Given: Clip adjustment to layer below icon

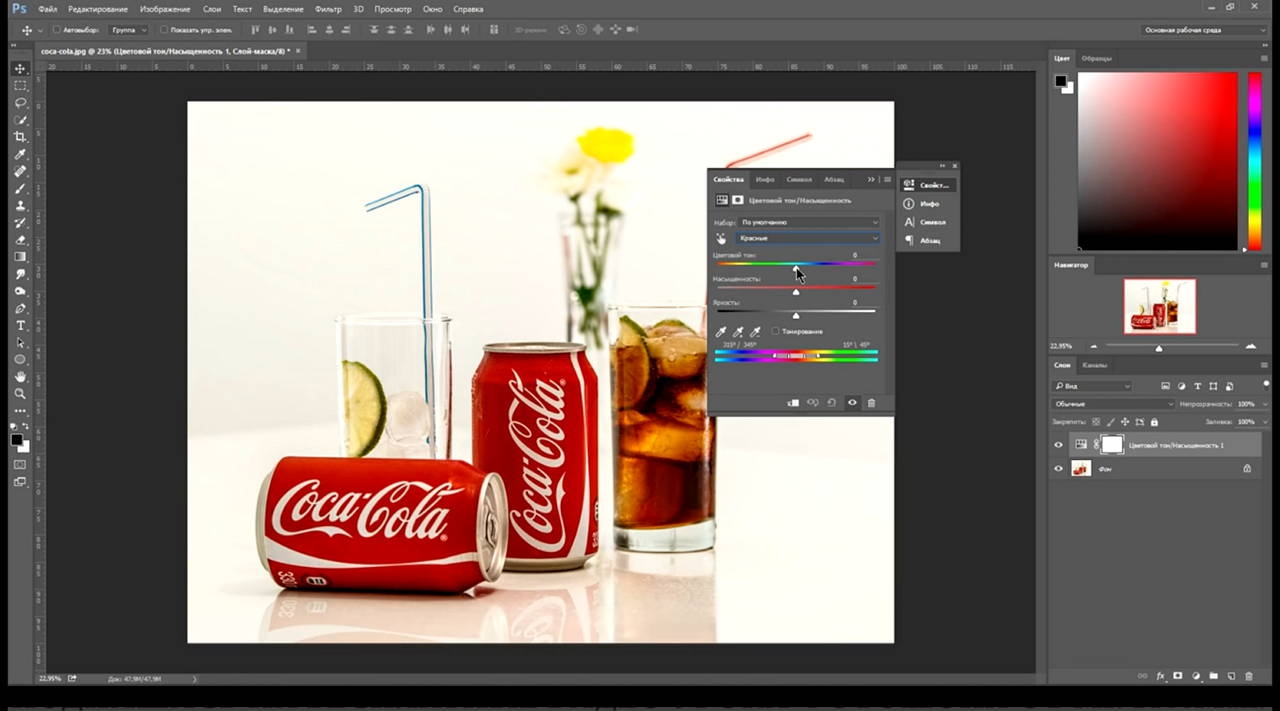Looking at the screenshot, I should (x=793, y=402).
